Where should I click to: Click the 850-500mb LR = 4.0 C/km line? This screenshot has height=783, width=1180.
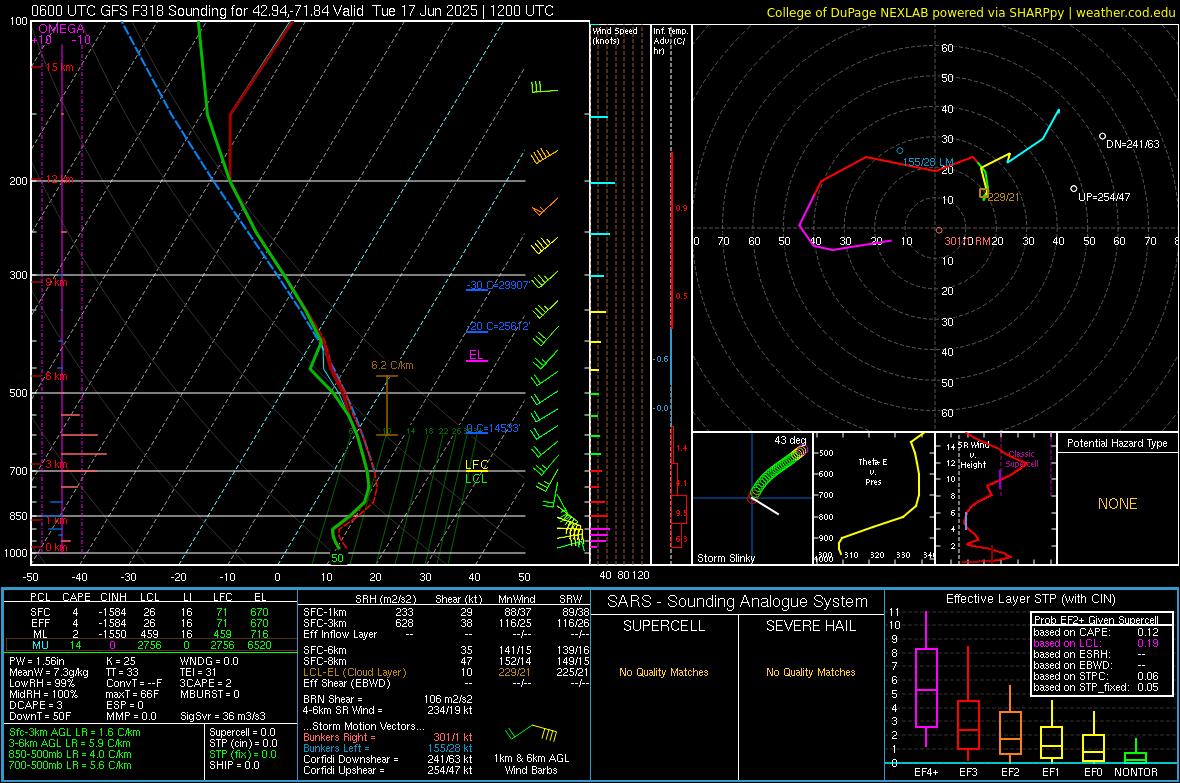(x=70, y=754)
